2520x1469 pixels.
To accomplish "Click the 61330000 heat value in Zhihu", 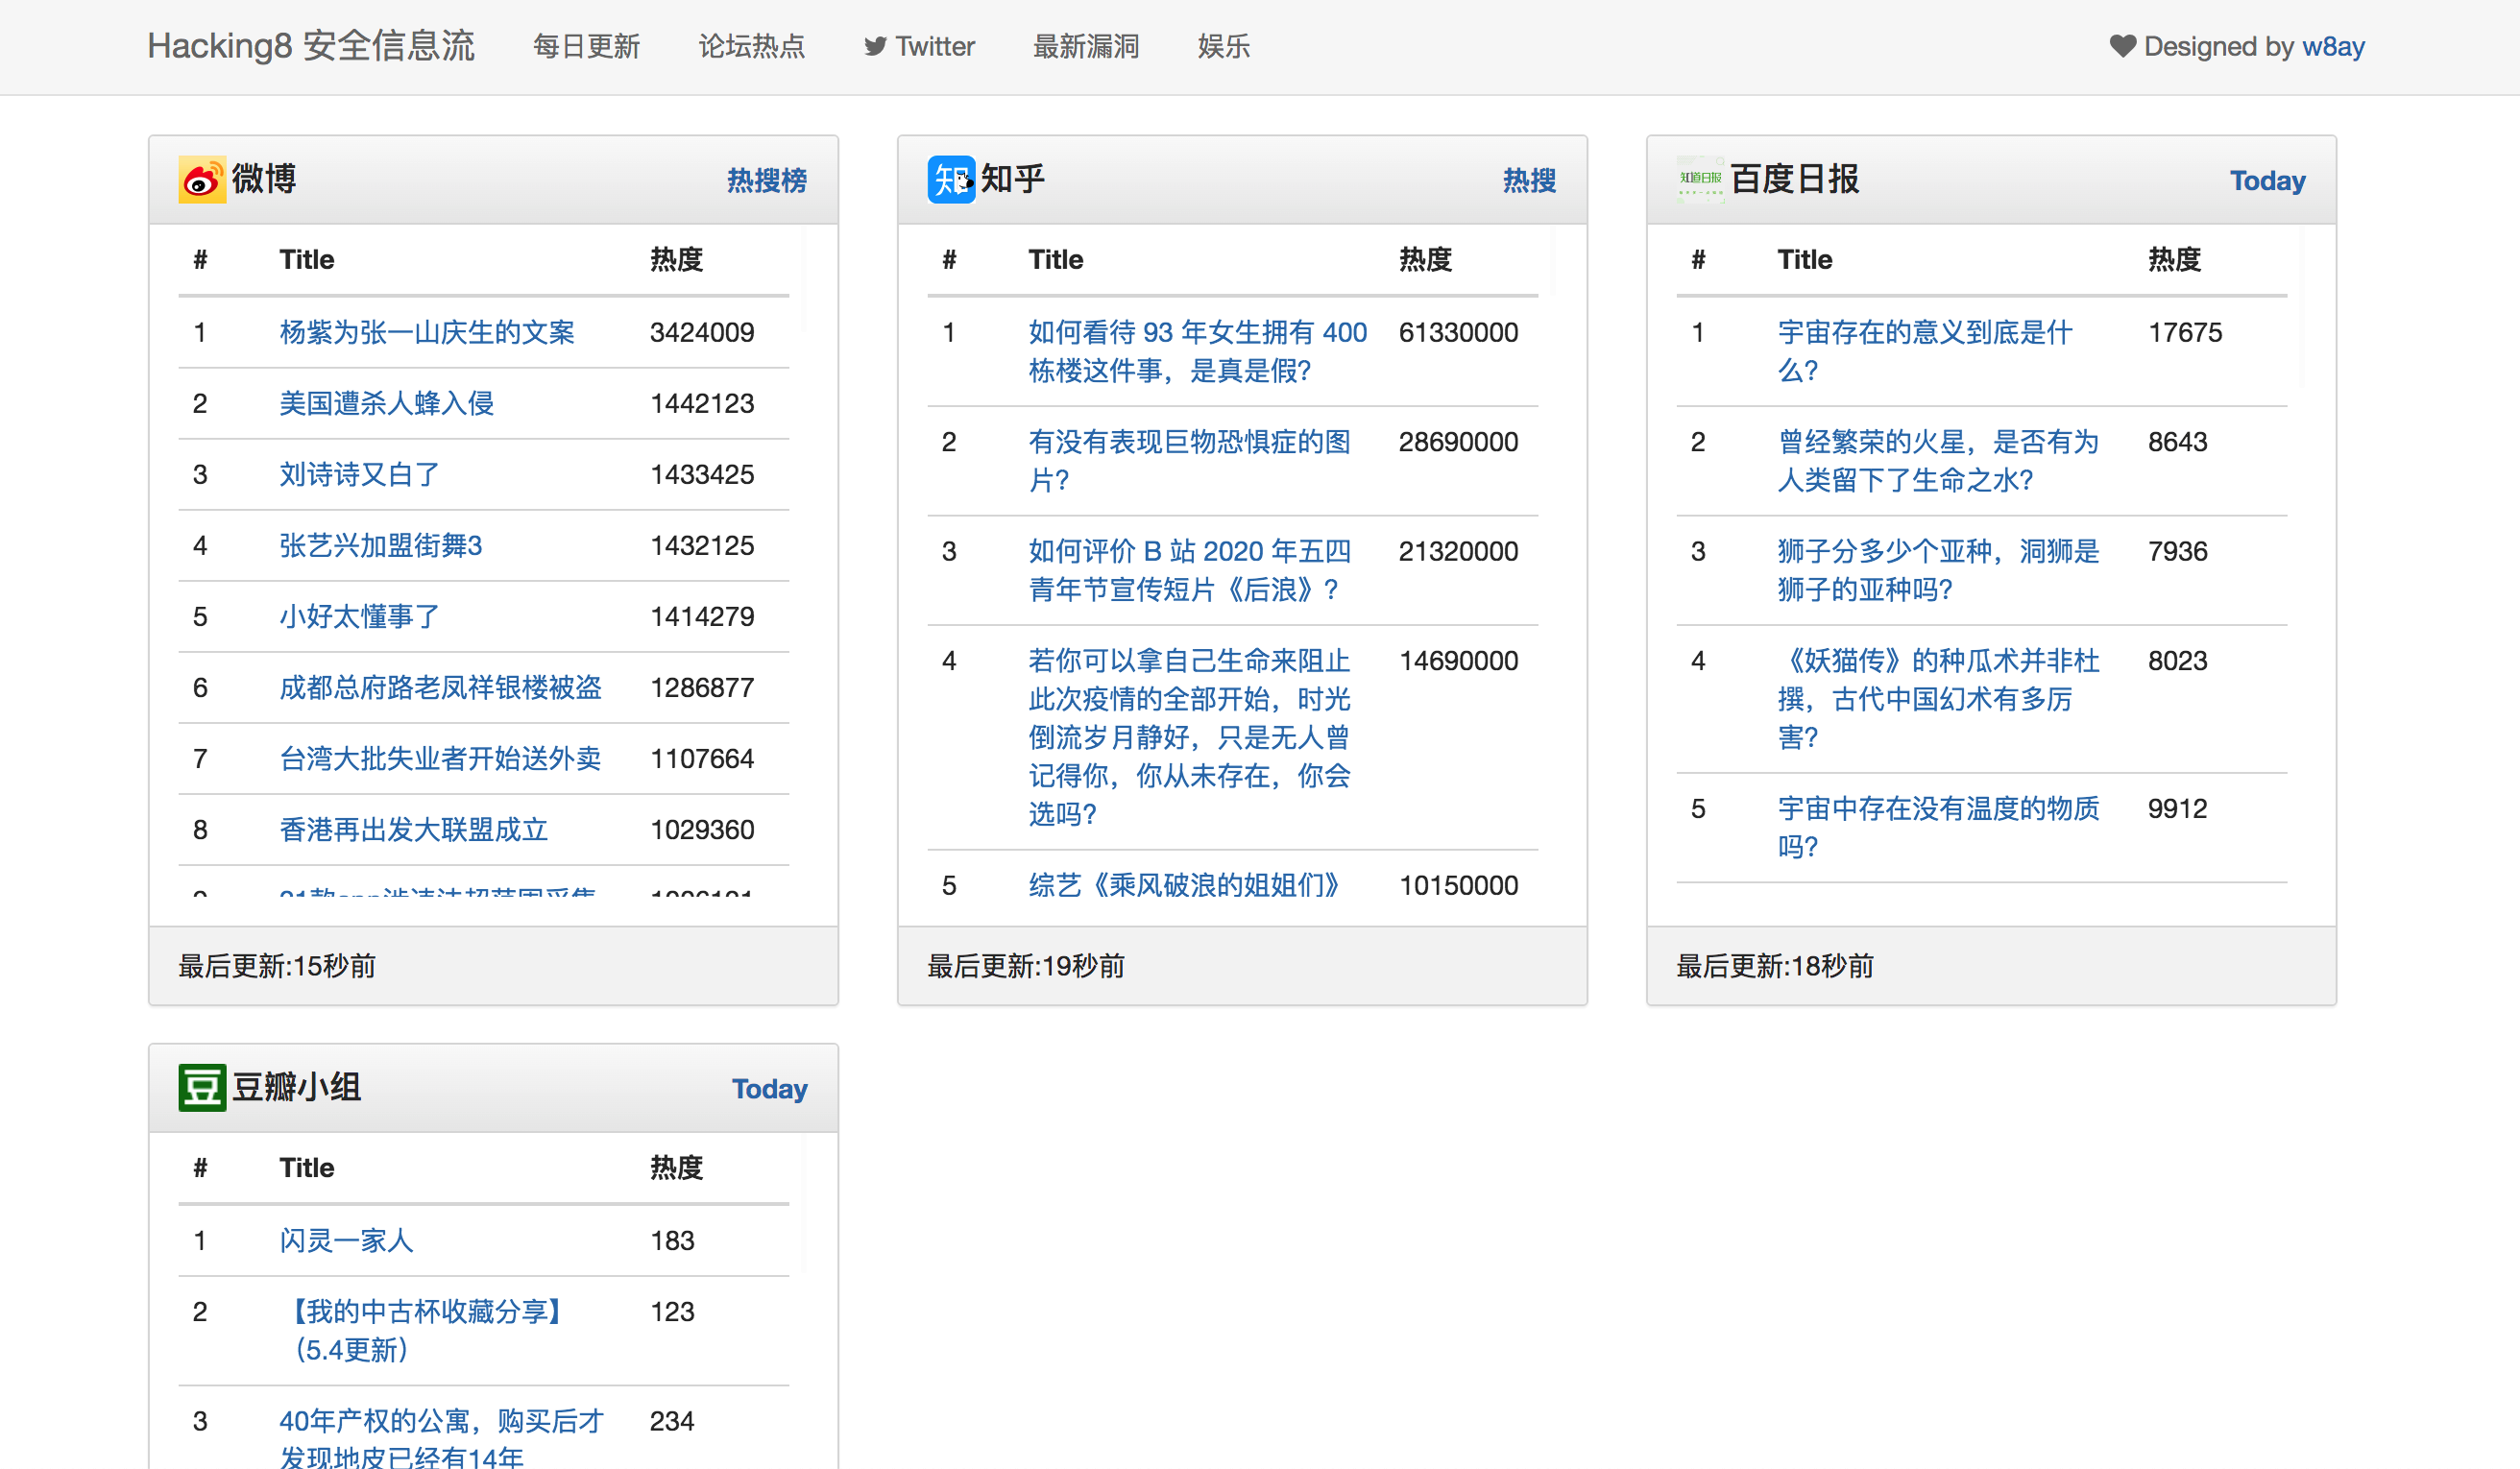I will pyautogui.click(x=1458, y=333).
